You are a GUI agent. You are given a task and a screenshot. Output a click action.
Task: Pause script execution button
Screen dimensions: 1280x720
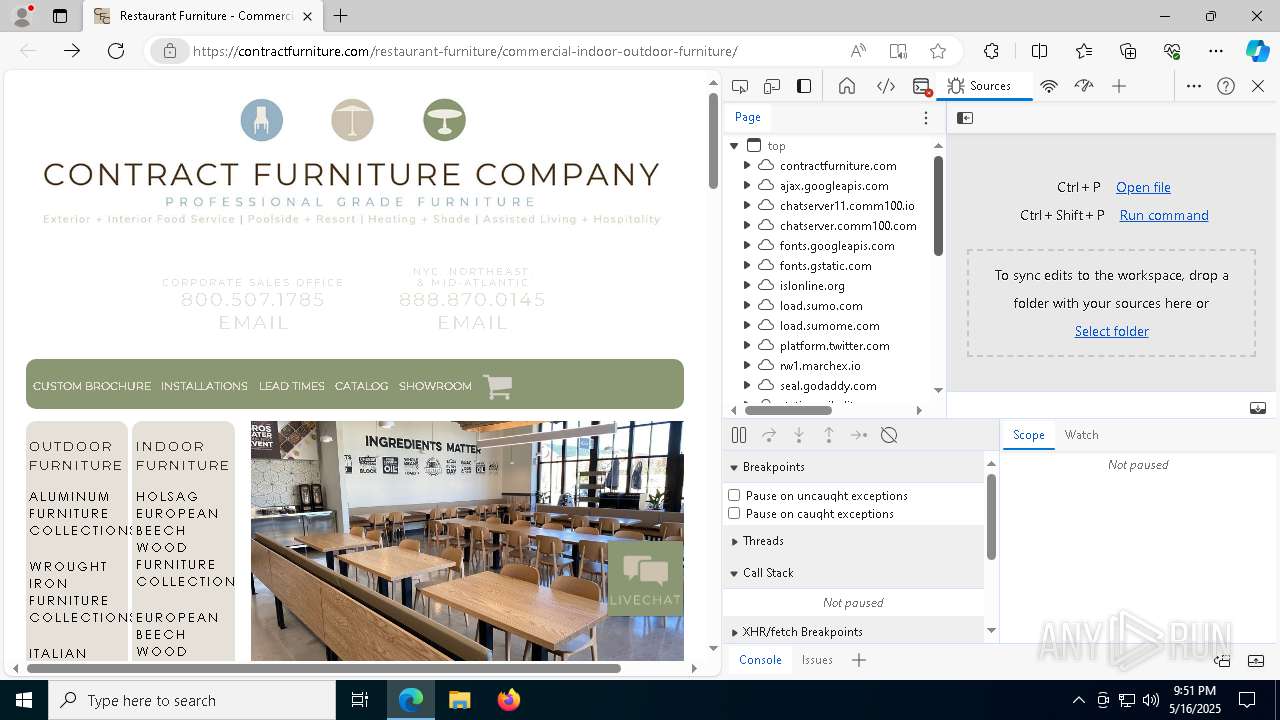coord(739,435)
